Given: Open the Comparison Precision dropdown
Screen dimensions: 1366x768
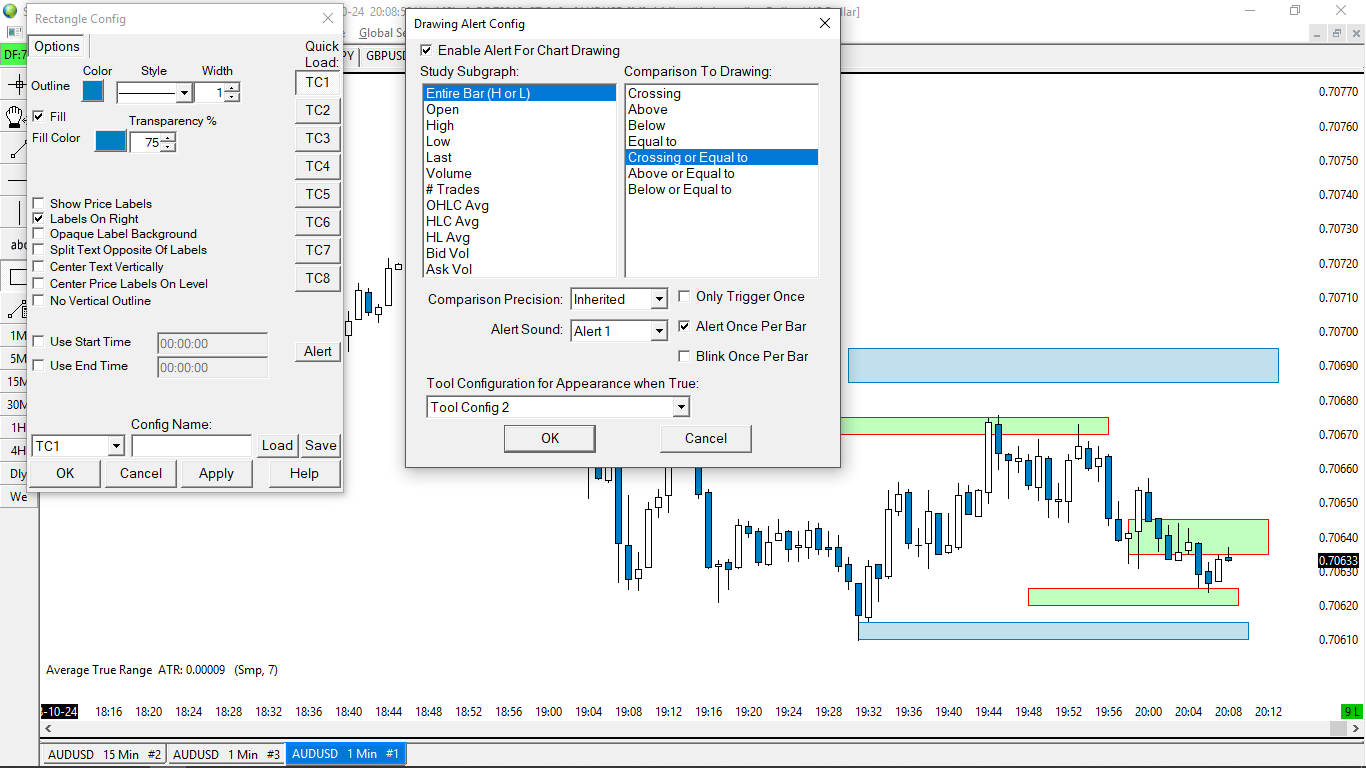Looking at the screenshot, I should tap(658, 299).
